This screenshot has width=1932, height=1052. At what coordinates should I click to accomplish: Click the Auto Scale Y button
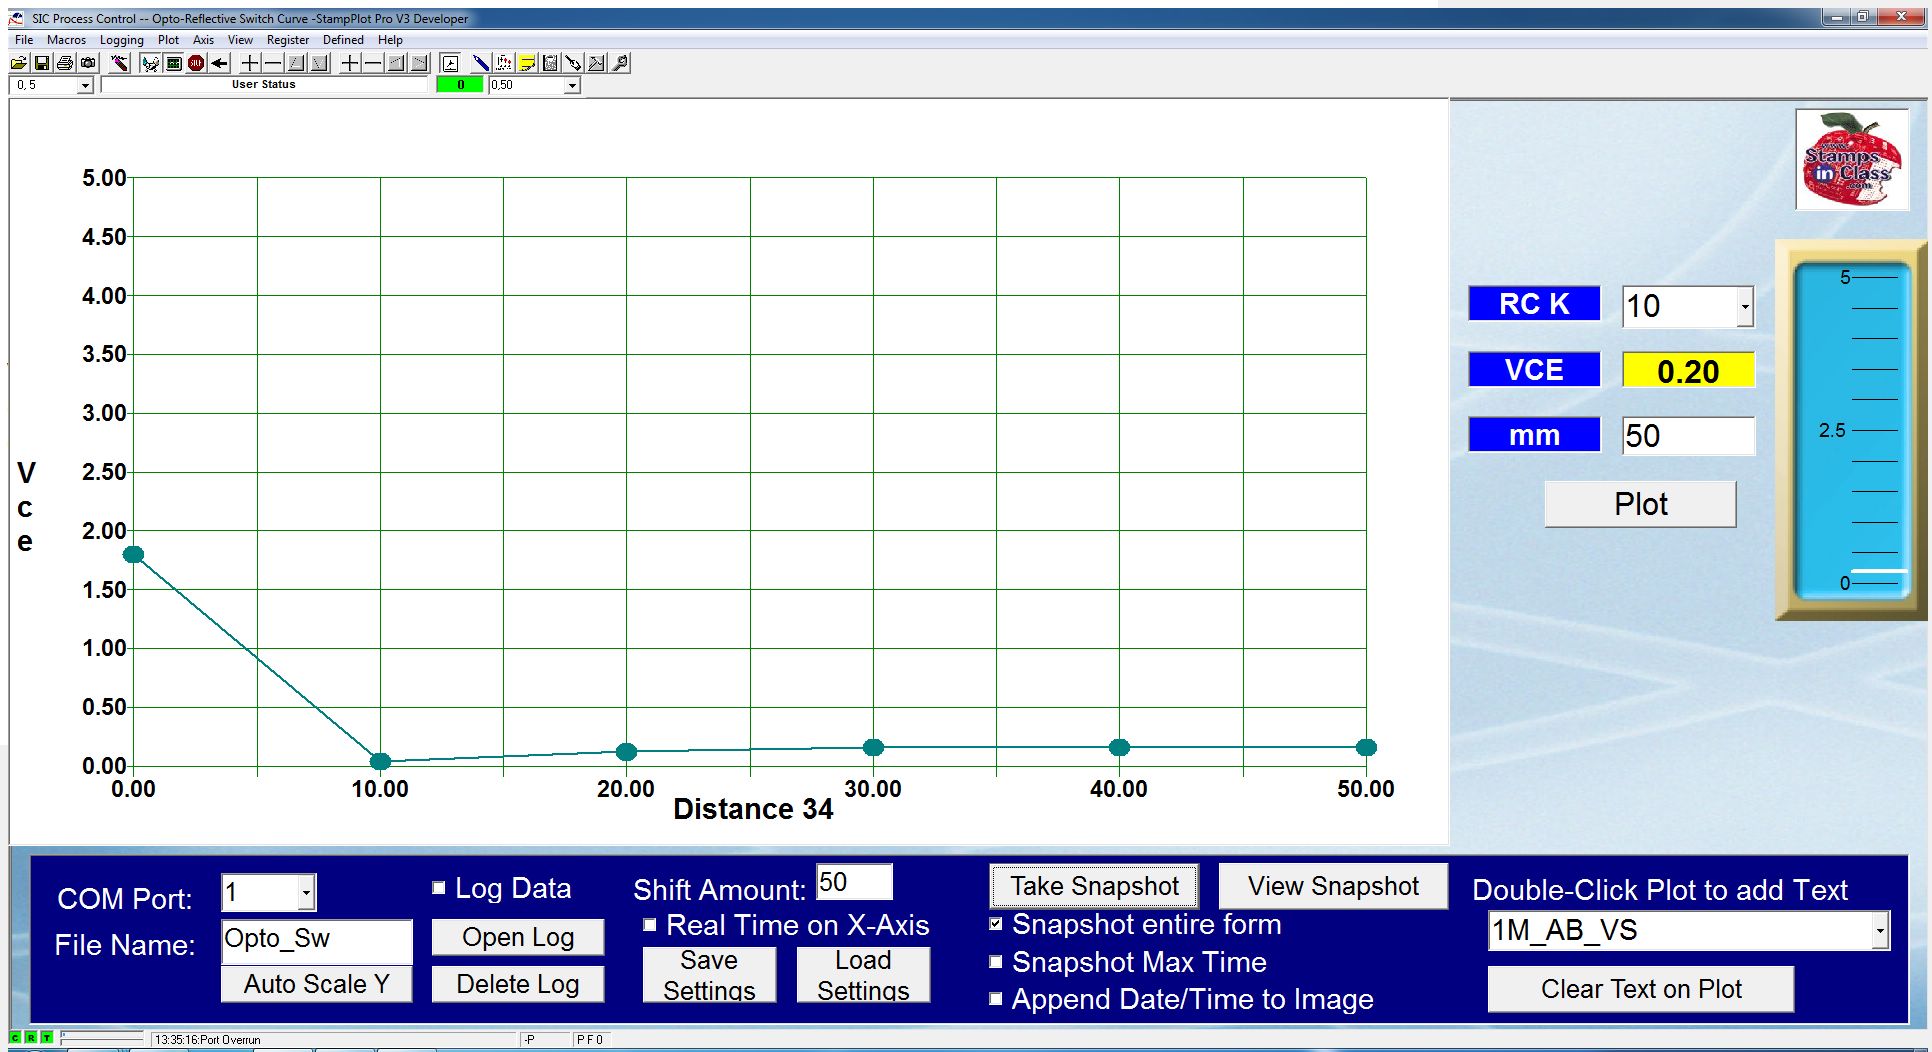tap(316, 984)
